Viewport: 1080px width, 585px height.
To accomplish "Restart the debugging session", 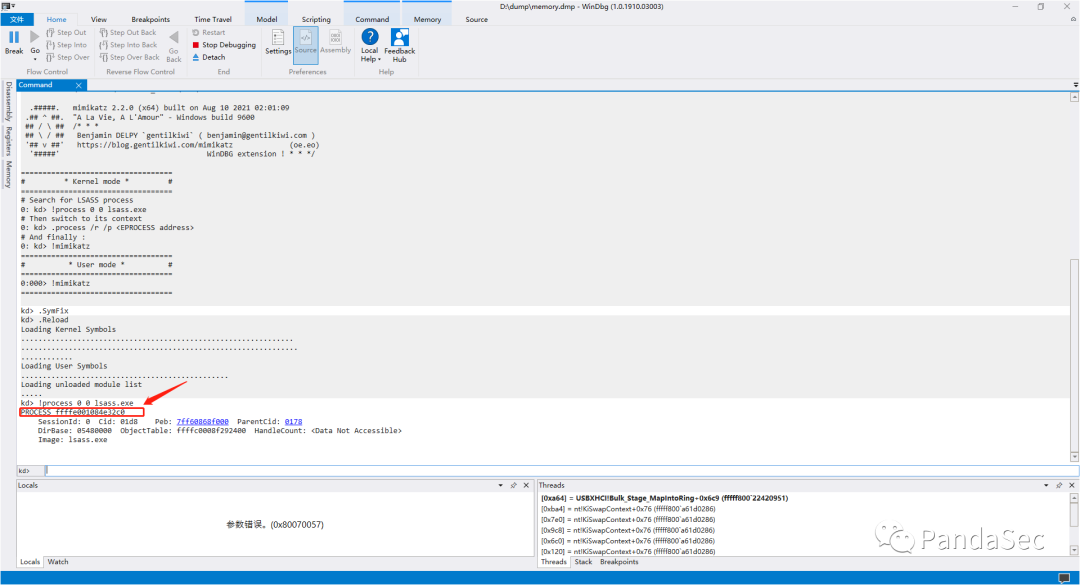I will 209,32.
